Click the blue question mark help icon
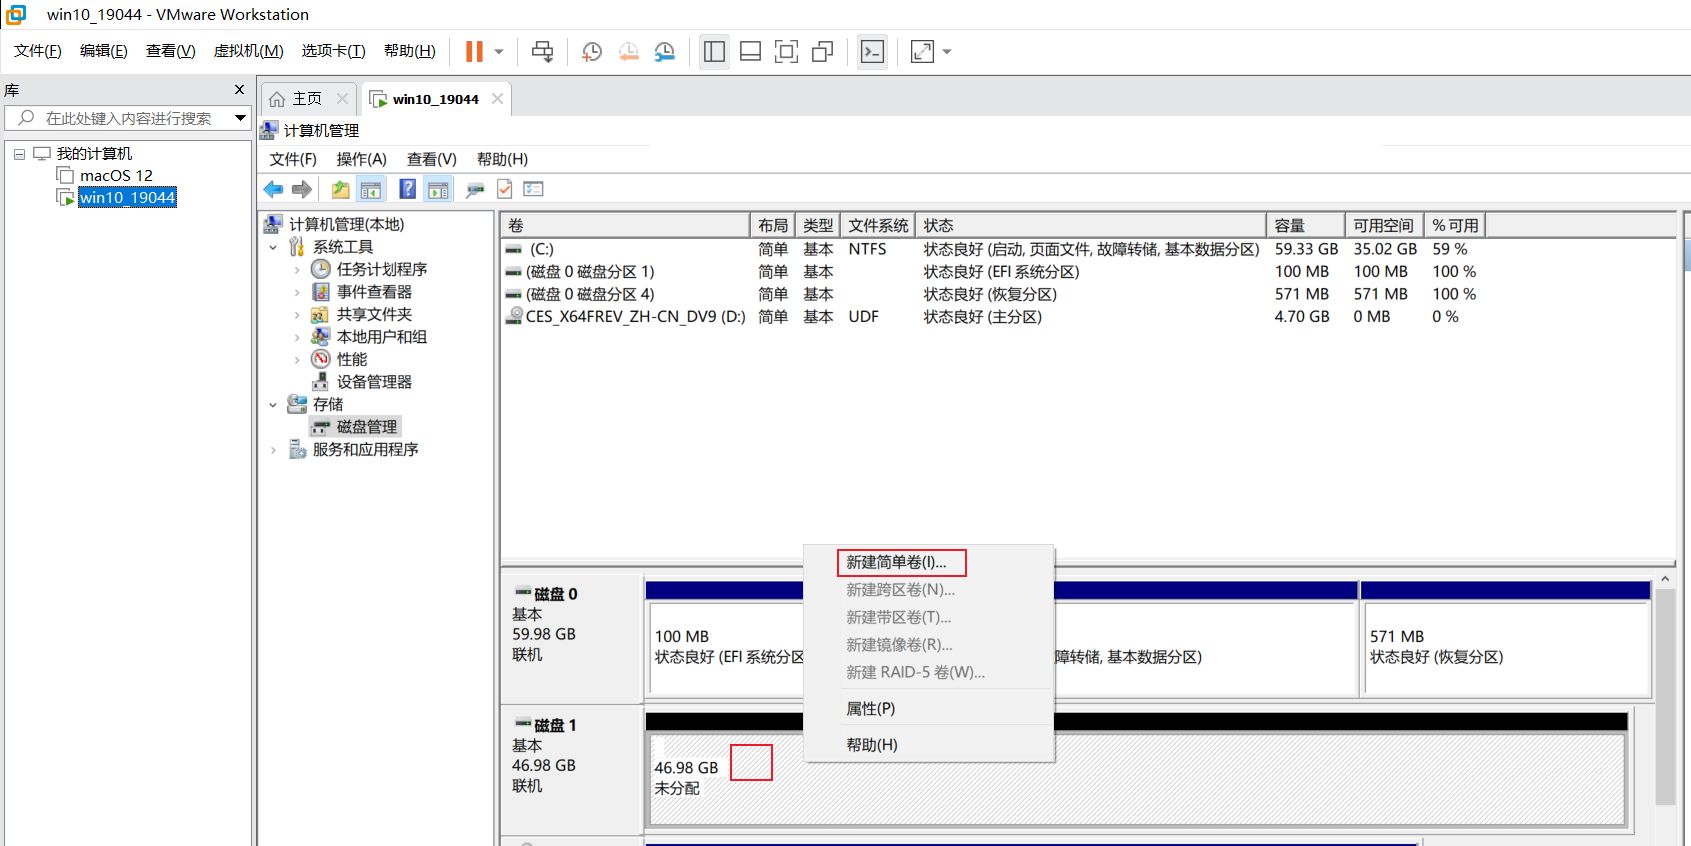 point(407,189)
